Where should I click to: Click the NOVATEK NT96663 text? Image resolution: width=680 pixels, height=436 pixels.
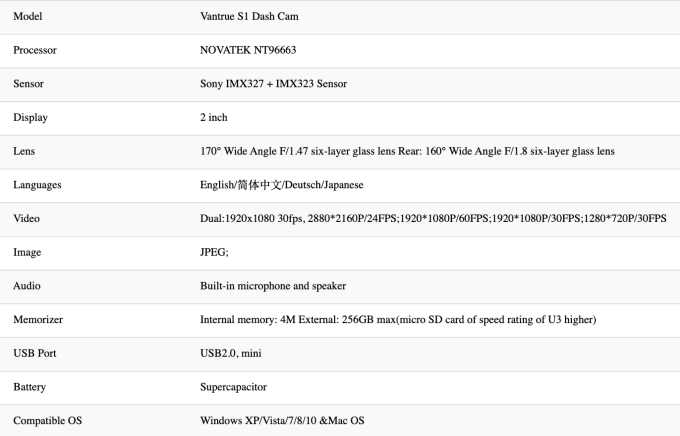point(248,50)
